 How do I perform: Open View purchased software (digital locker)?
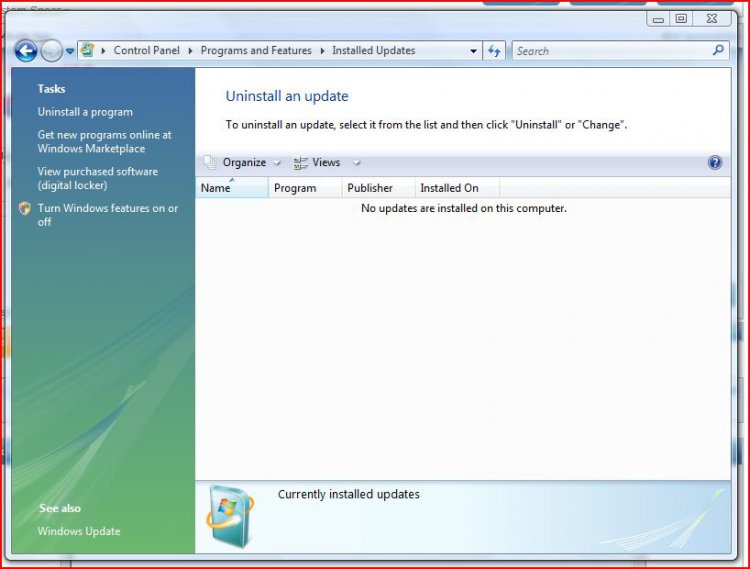pyautogui.click(x=98, y=178)
